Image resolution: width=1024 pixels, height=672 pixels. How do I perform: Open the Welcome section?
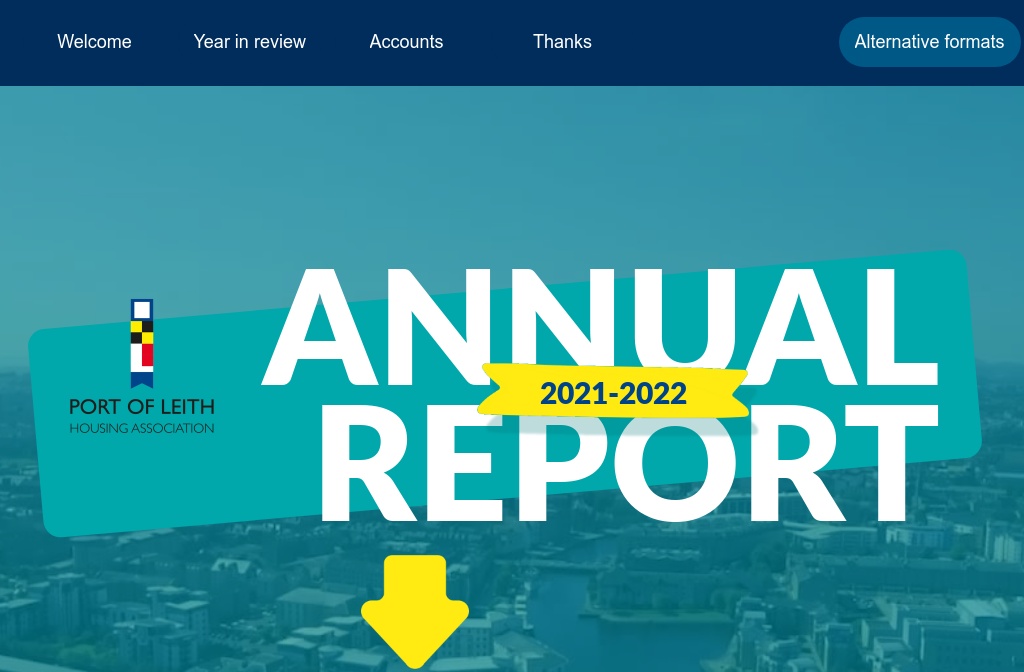click(94, 42)
